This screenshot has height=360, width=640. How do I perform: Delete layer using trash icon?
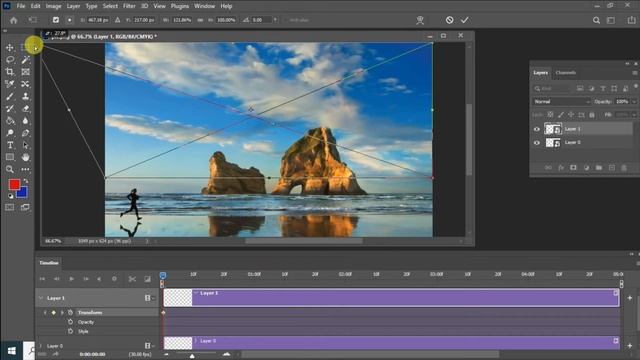(624, 168)
